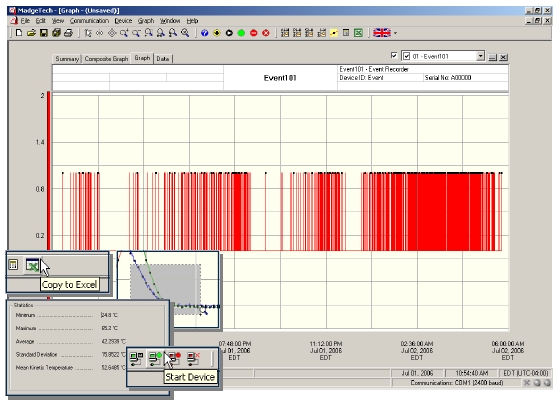
Task: Click the zoom out magnifier with minus
Action: (136, 33)
